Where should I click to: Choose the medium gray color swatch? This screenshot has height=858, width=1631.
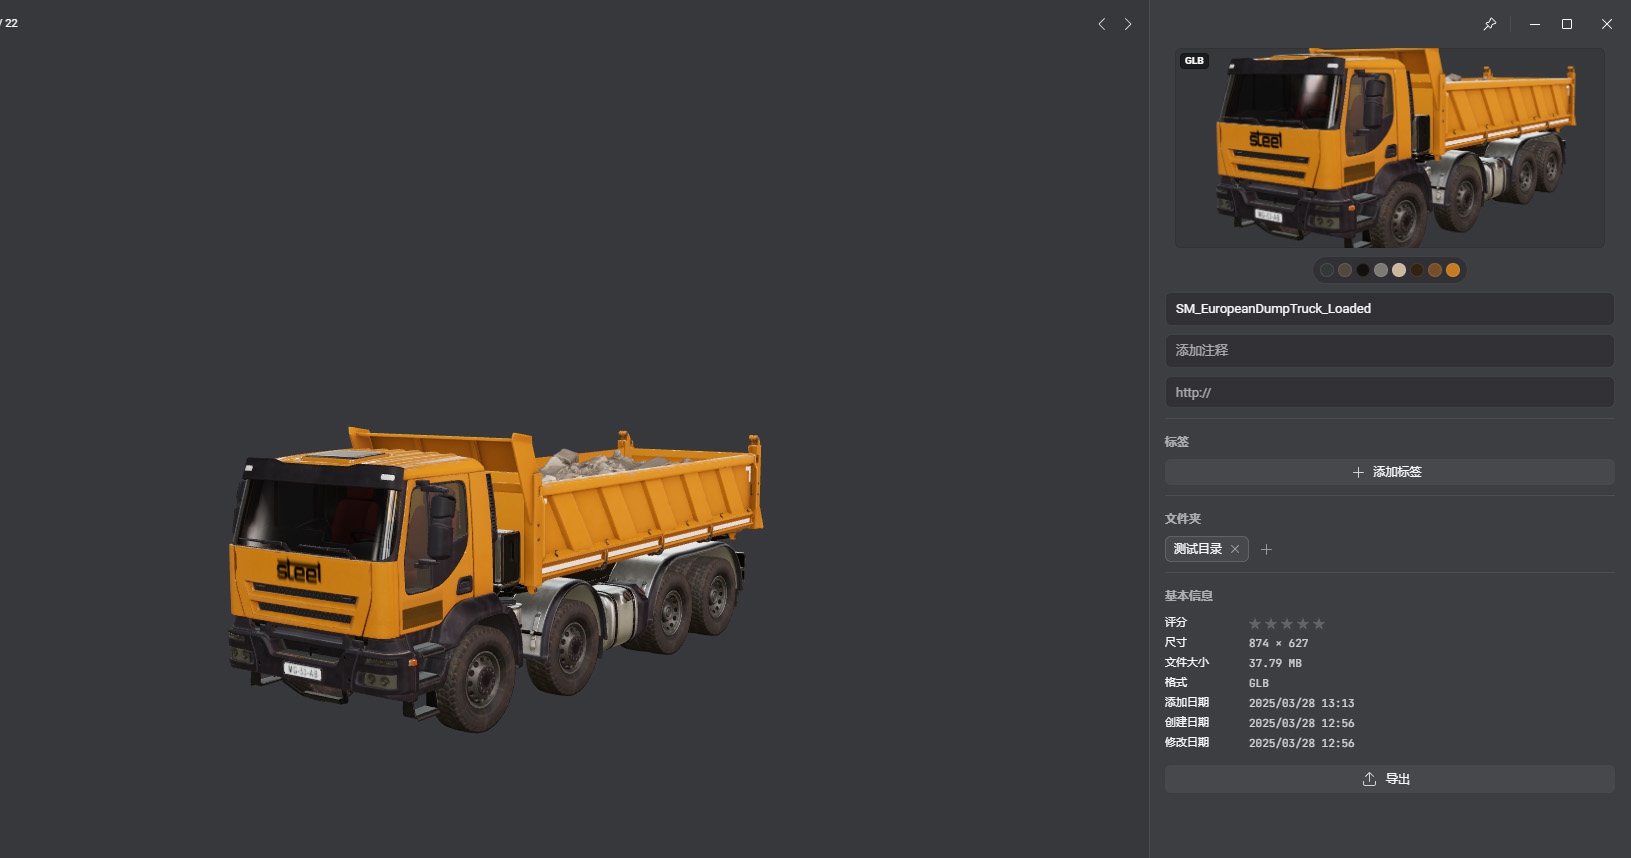1381,270
